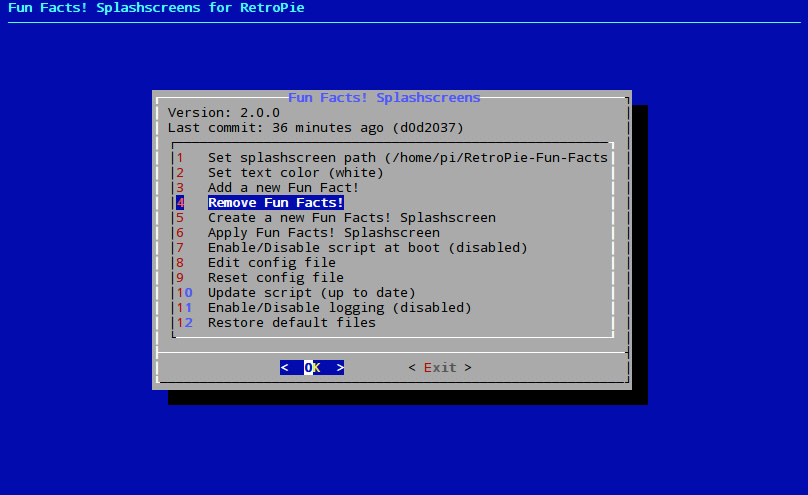
Task: Click the 'Fun Facts! Splashscreens' dialog title
Action: [x=384, y=97]
